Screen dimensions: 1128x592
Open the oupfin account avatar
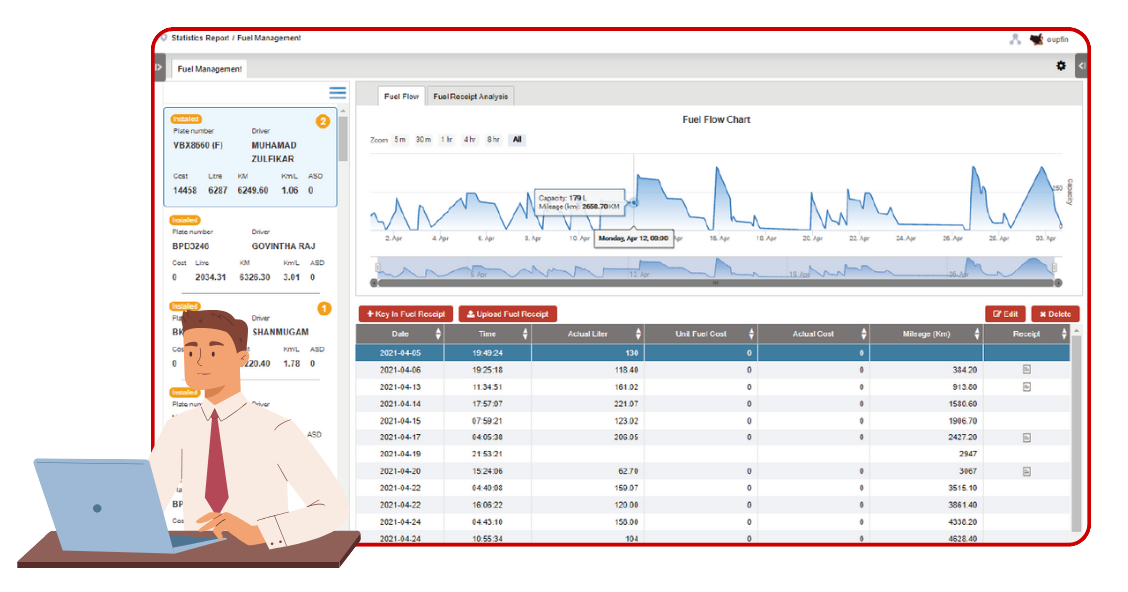click(x=1036, y=40)
